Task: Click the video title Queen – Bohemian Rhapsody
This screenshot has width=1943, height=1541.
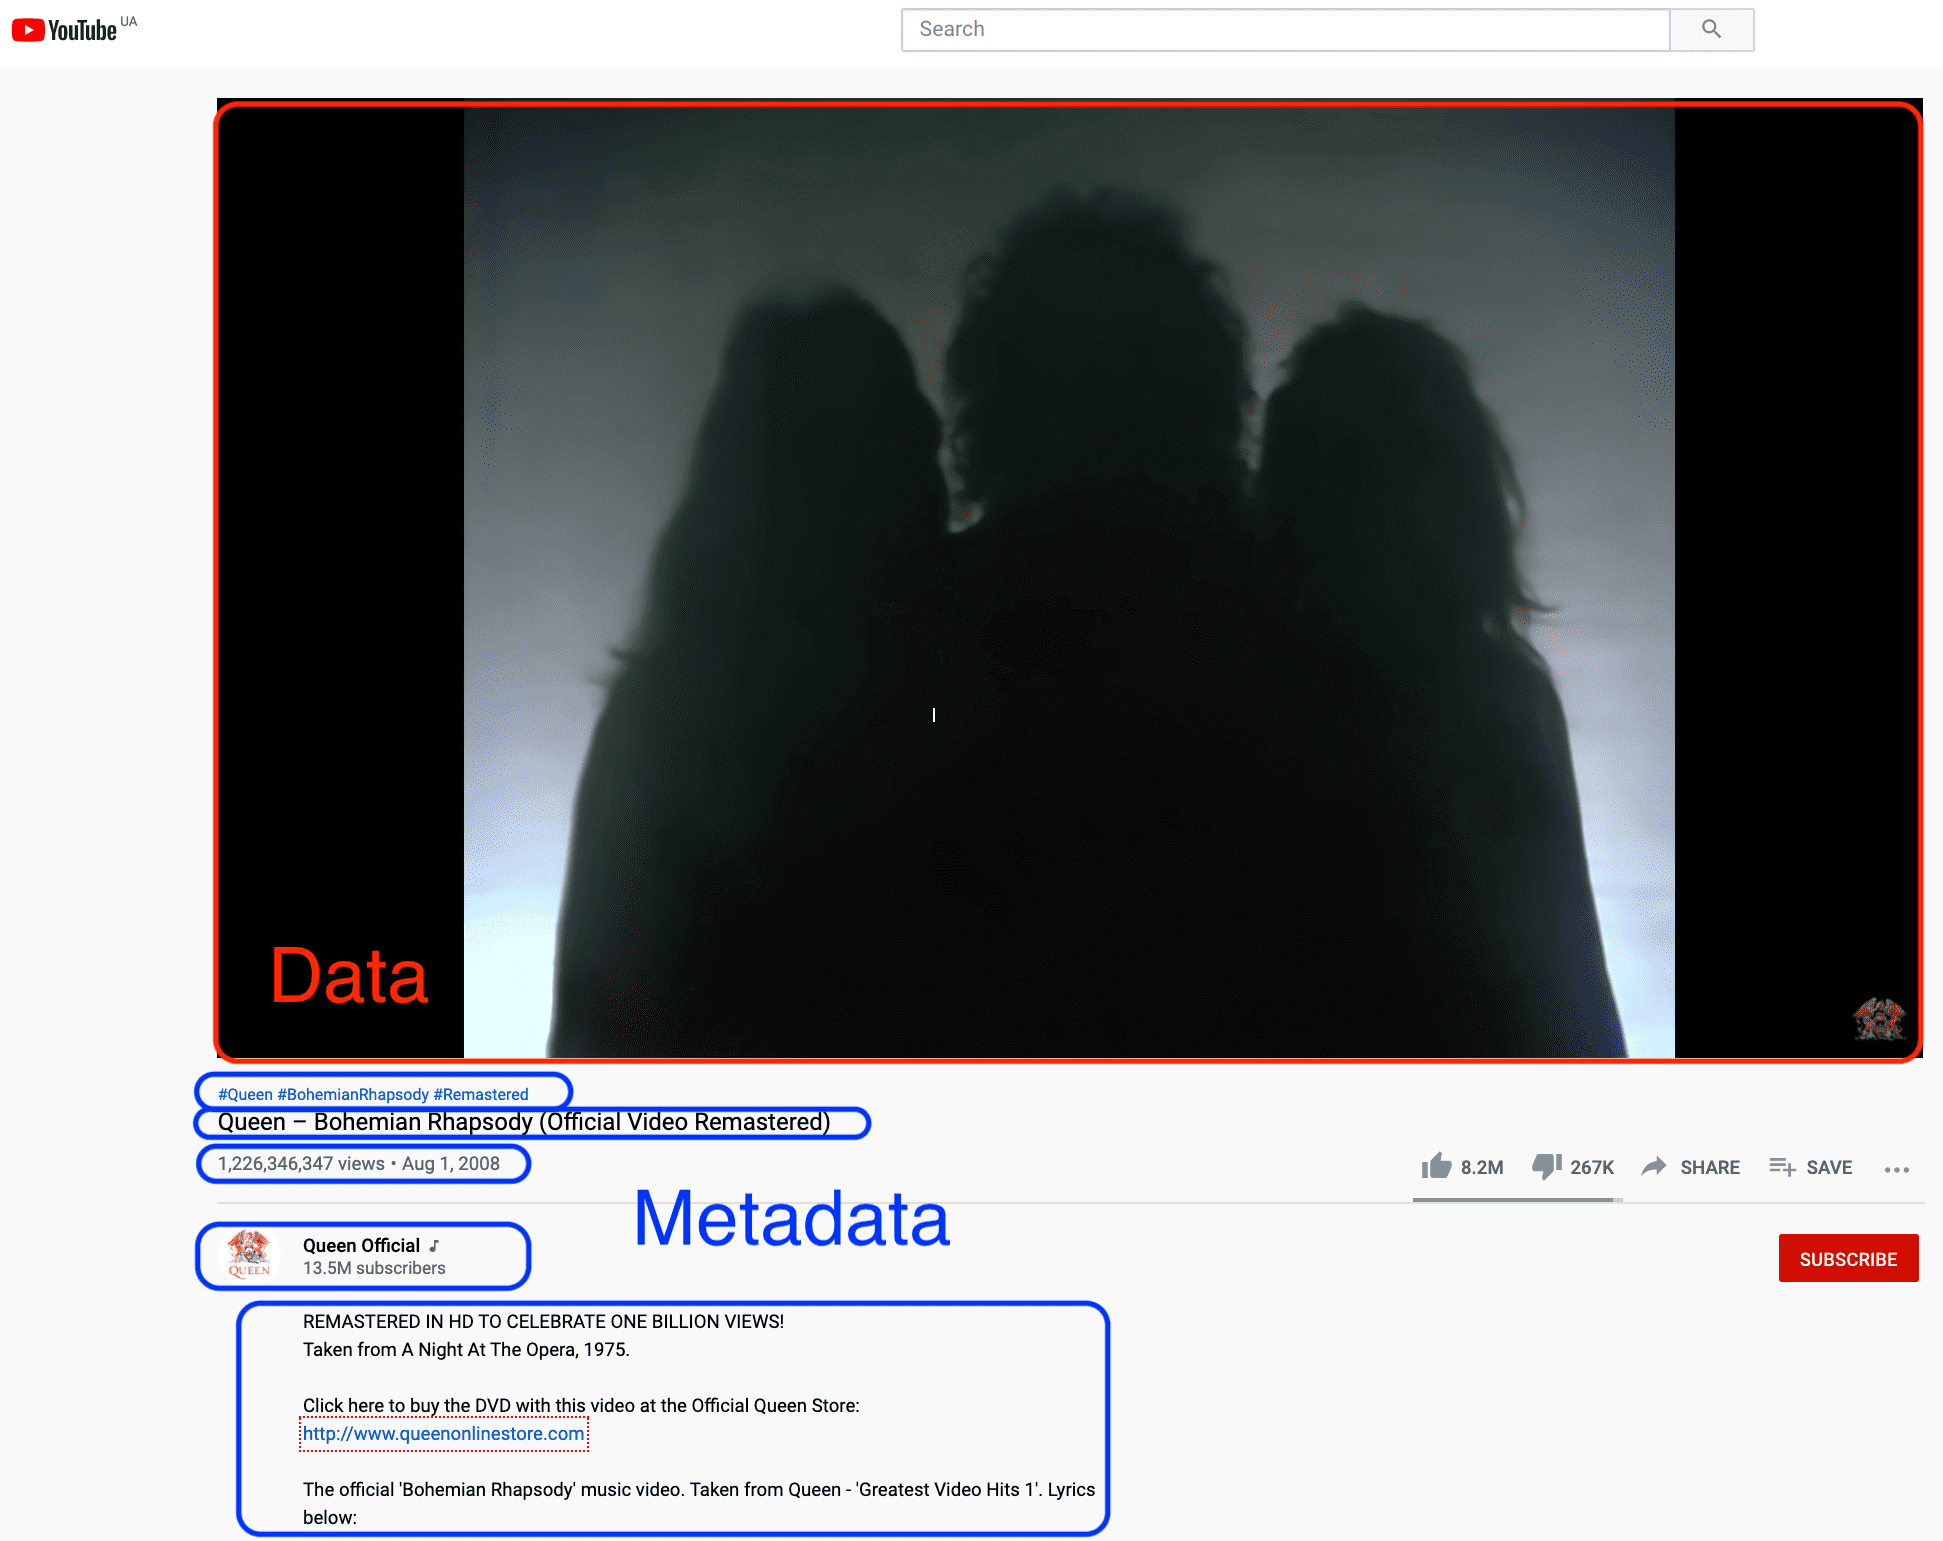Action: click(x=524, y=1122)
